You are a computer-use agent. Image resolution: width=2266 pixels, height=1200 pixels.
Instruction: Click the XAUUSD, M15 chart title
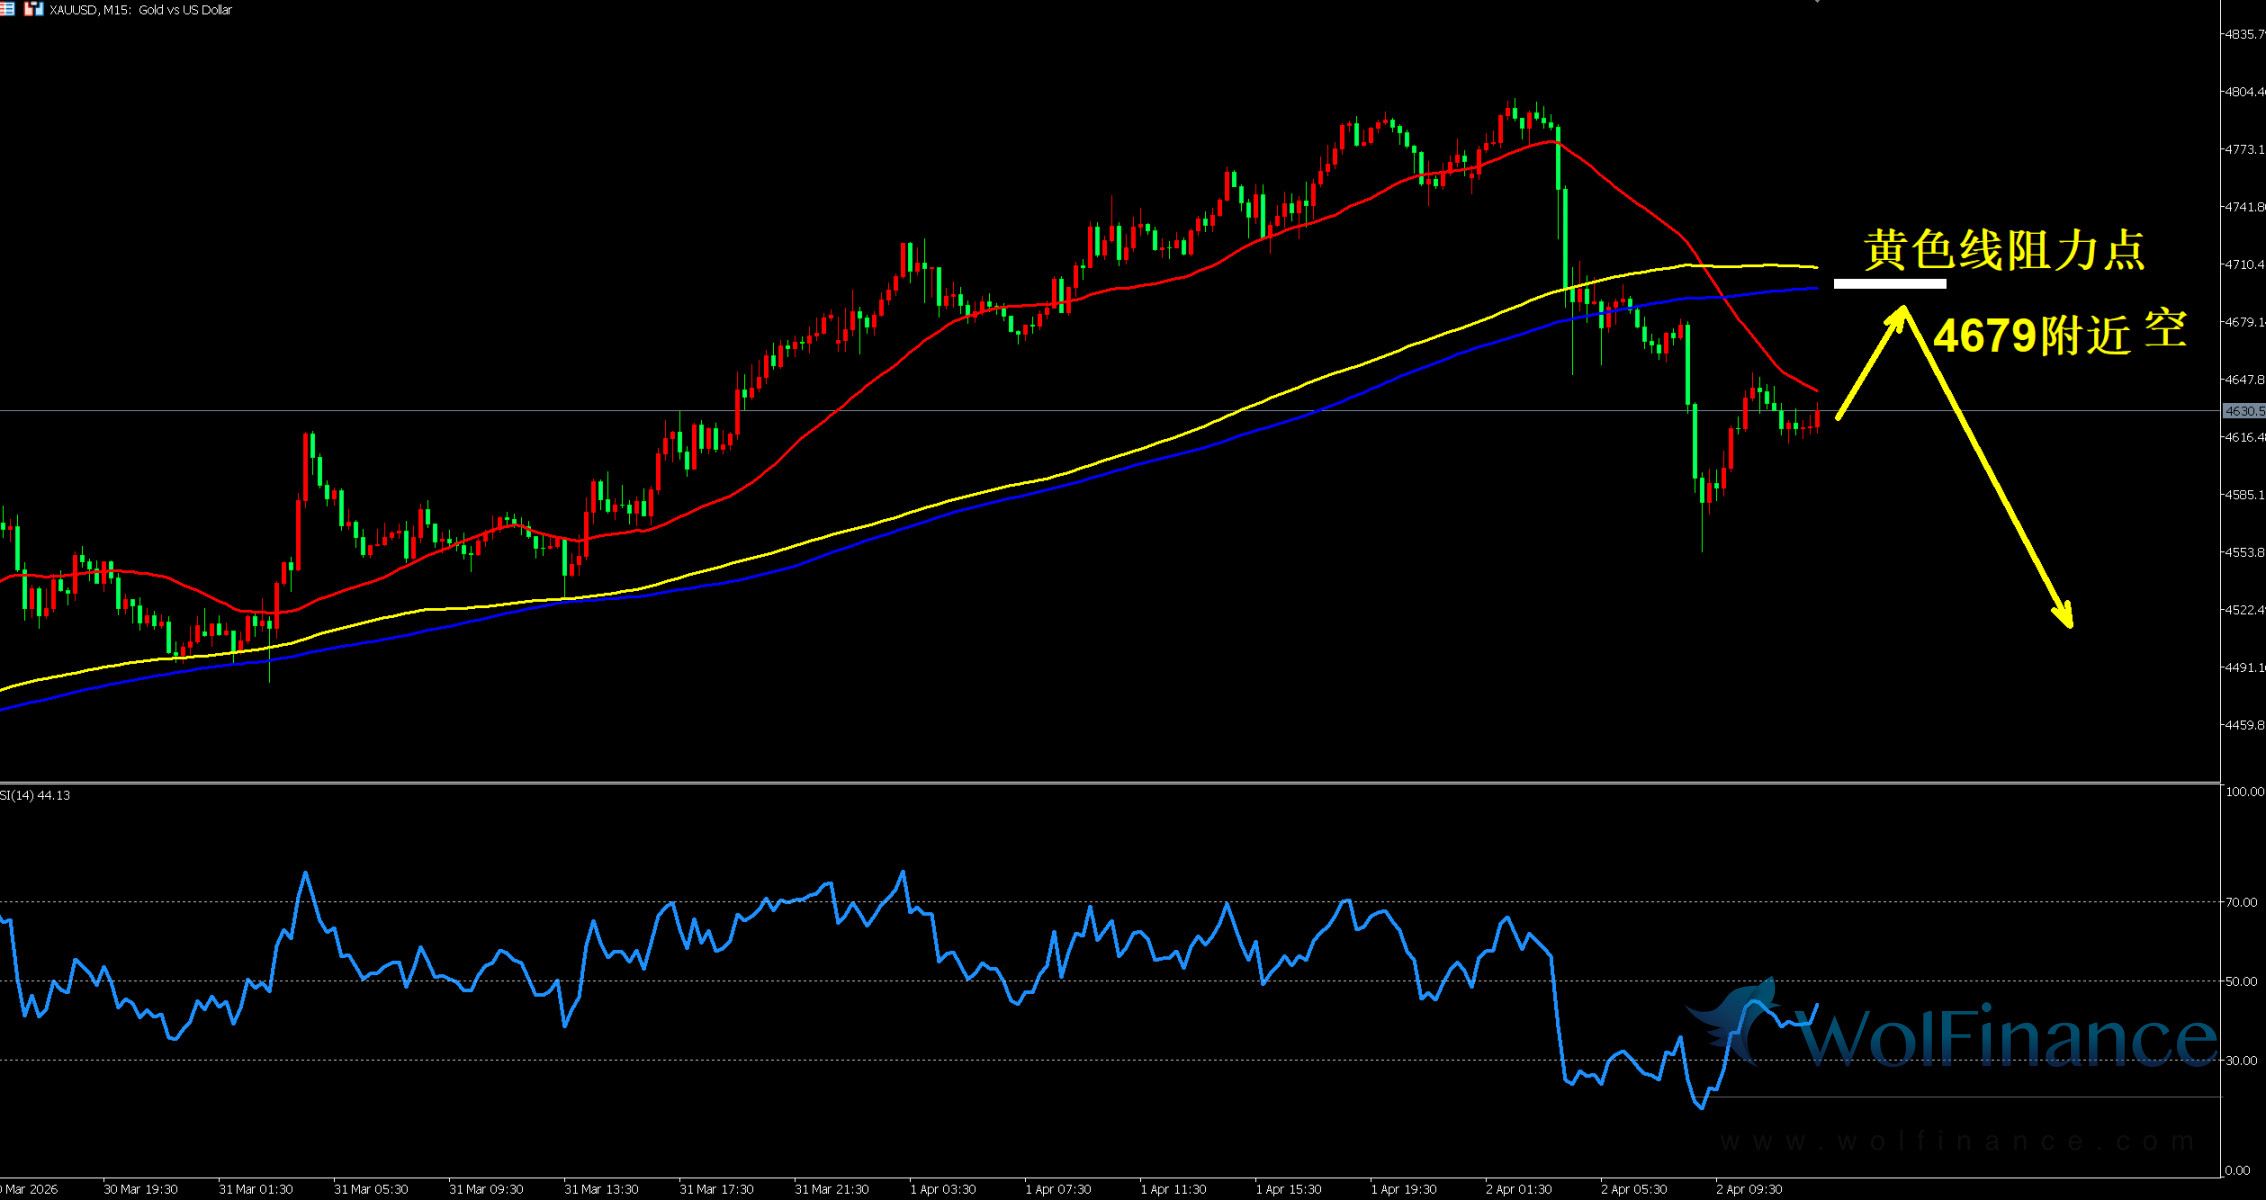click(140, 10)
